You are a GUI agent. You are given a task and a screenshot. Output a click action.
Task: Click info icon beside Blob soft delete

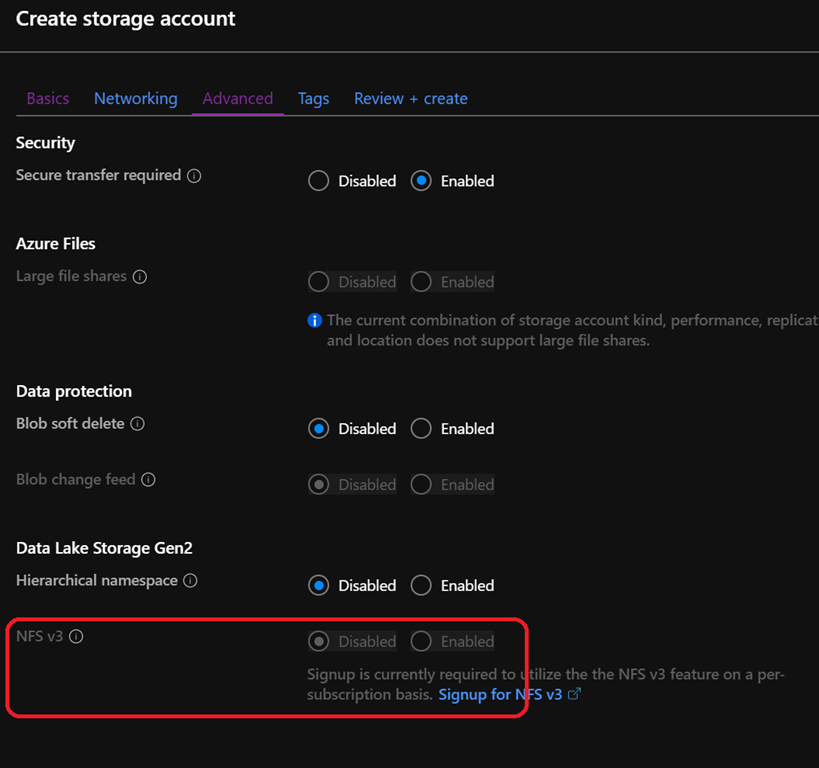click(x=138, y=424)
